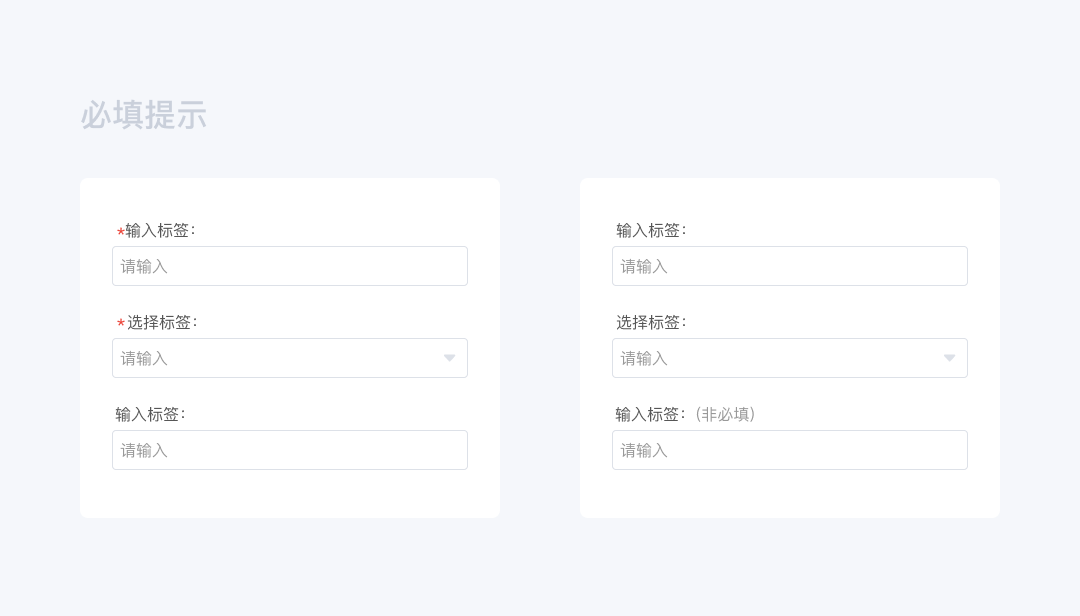Open the dropdown arrow in the right card's 选择标签 field
Viewport: 1080px width, 616px height.
(949, 358)
